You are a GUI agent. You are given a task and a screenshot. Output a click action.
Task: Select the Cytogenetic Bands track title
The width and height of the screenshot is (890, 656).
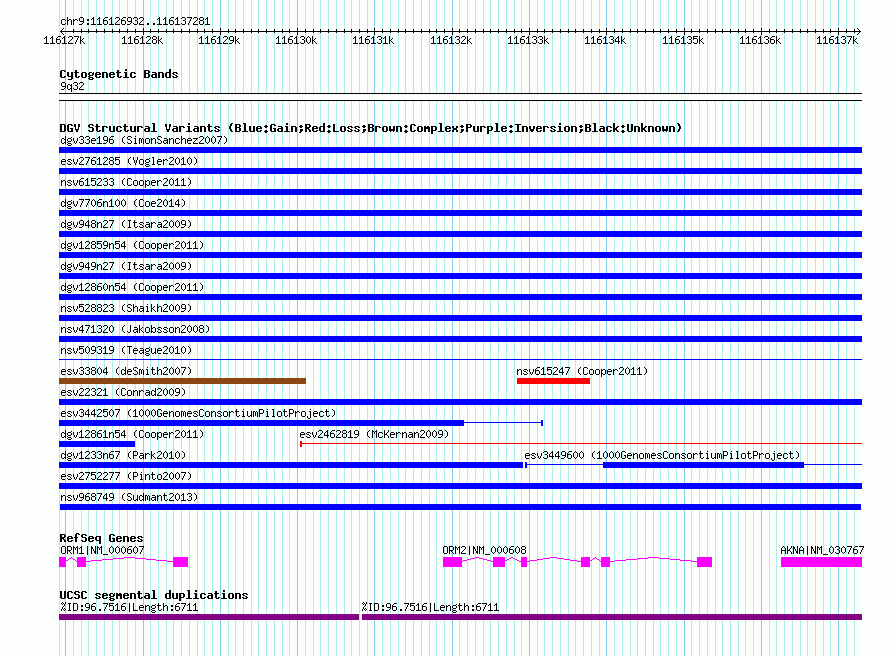point(119,74)
